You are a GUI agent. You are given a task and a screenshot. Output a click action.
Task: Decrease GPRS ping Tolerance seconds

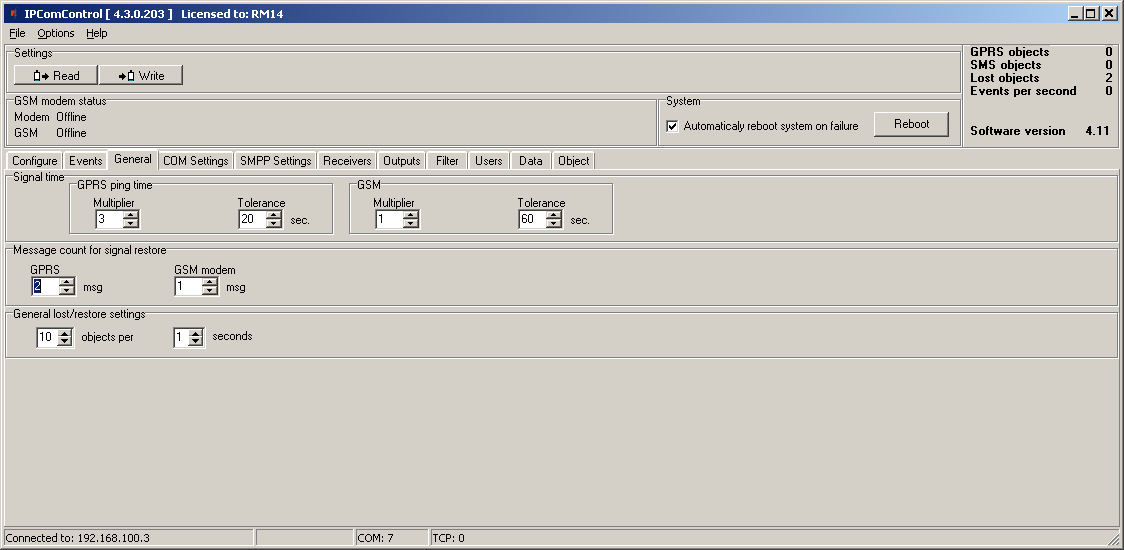[274, 224]
